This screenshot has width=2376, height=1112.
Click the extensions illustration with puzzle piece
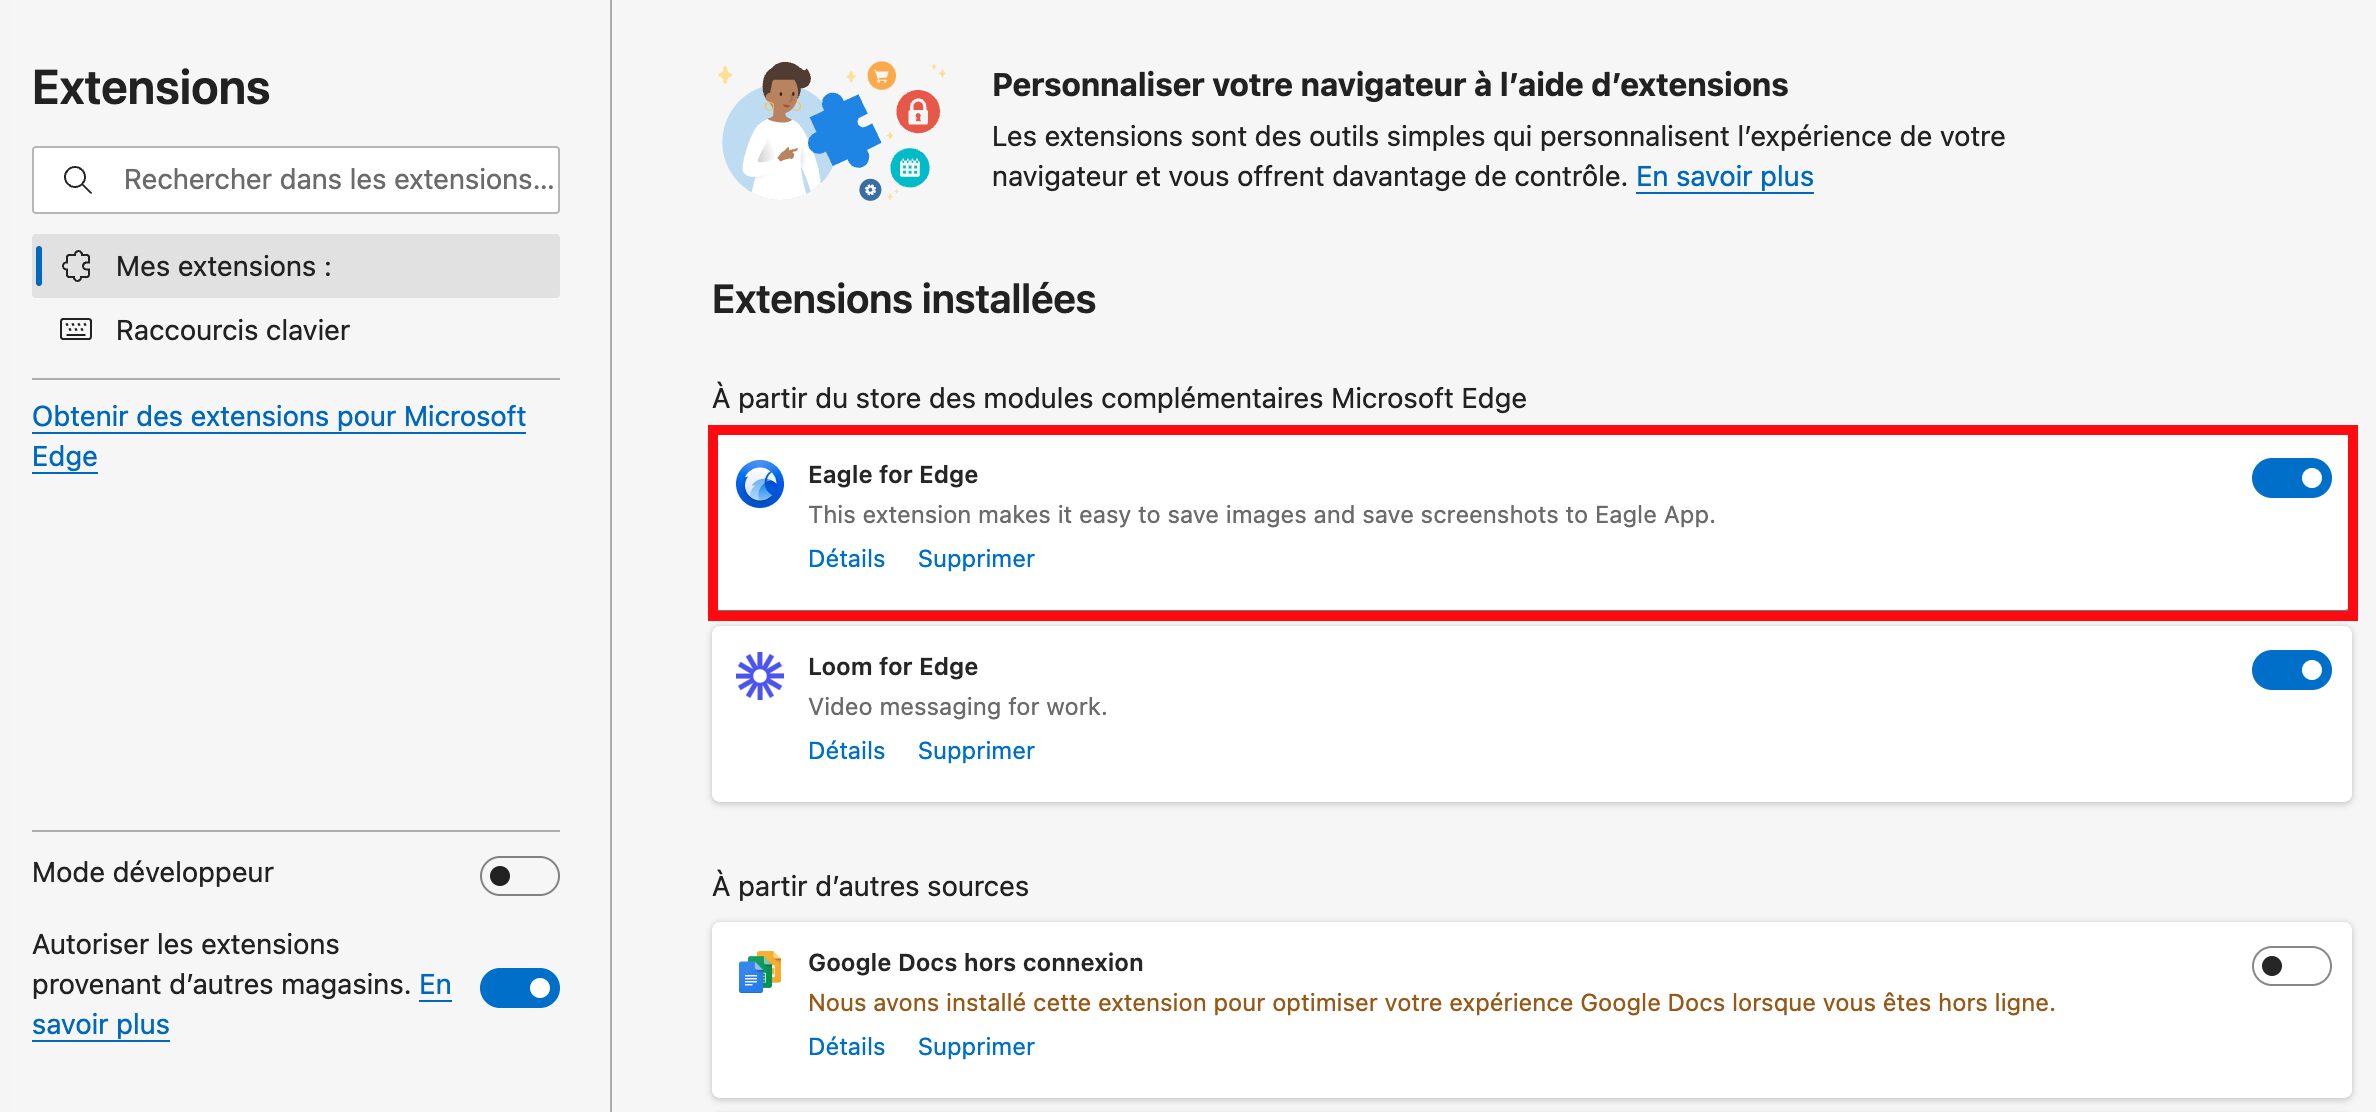(x=830, y=130)
